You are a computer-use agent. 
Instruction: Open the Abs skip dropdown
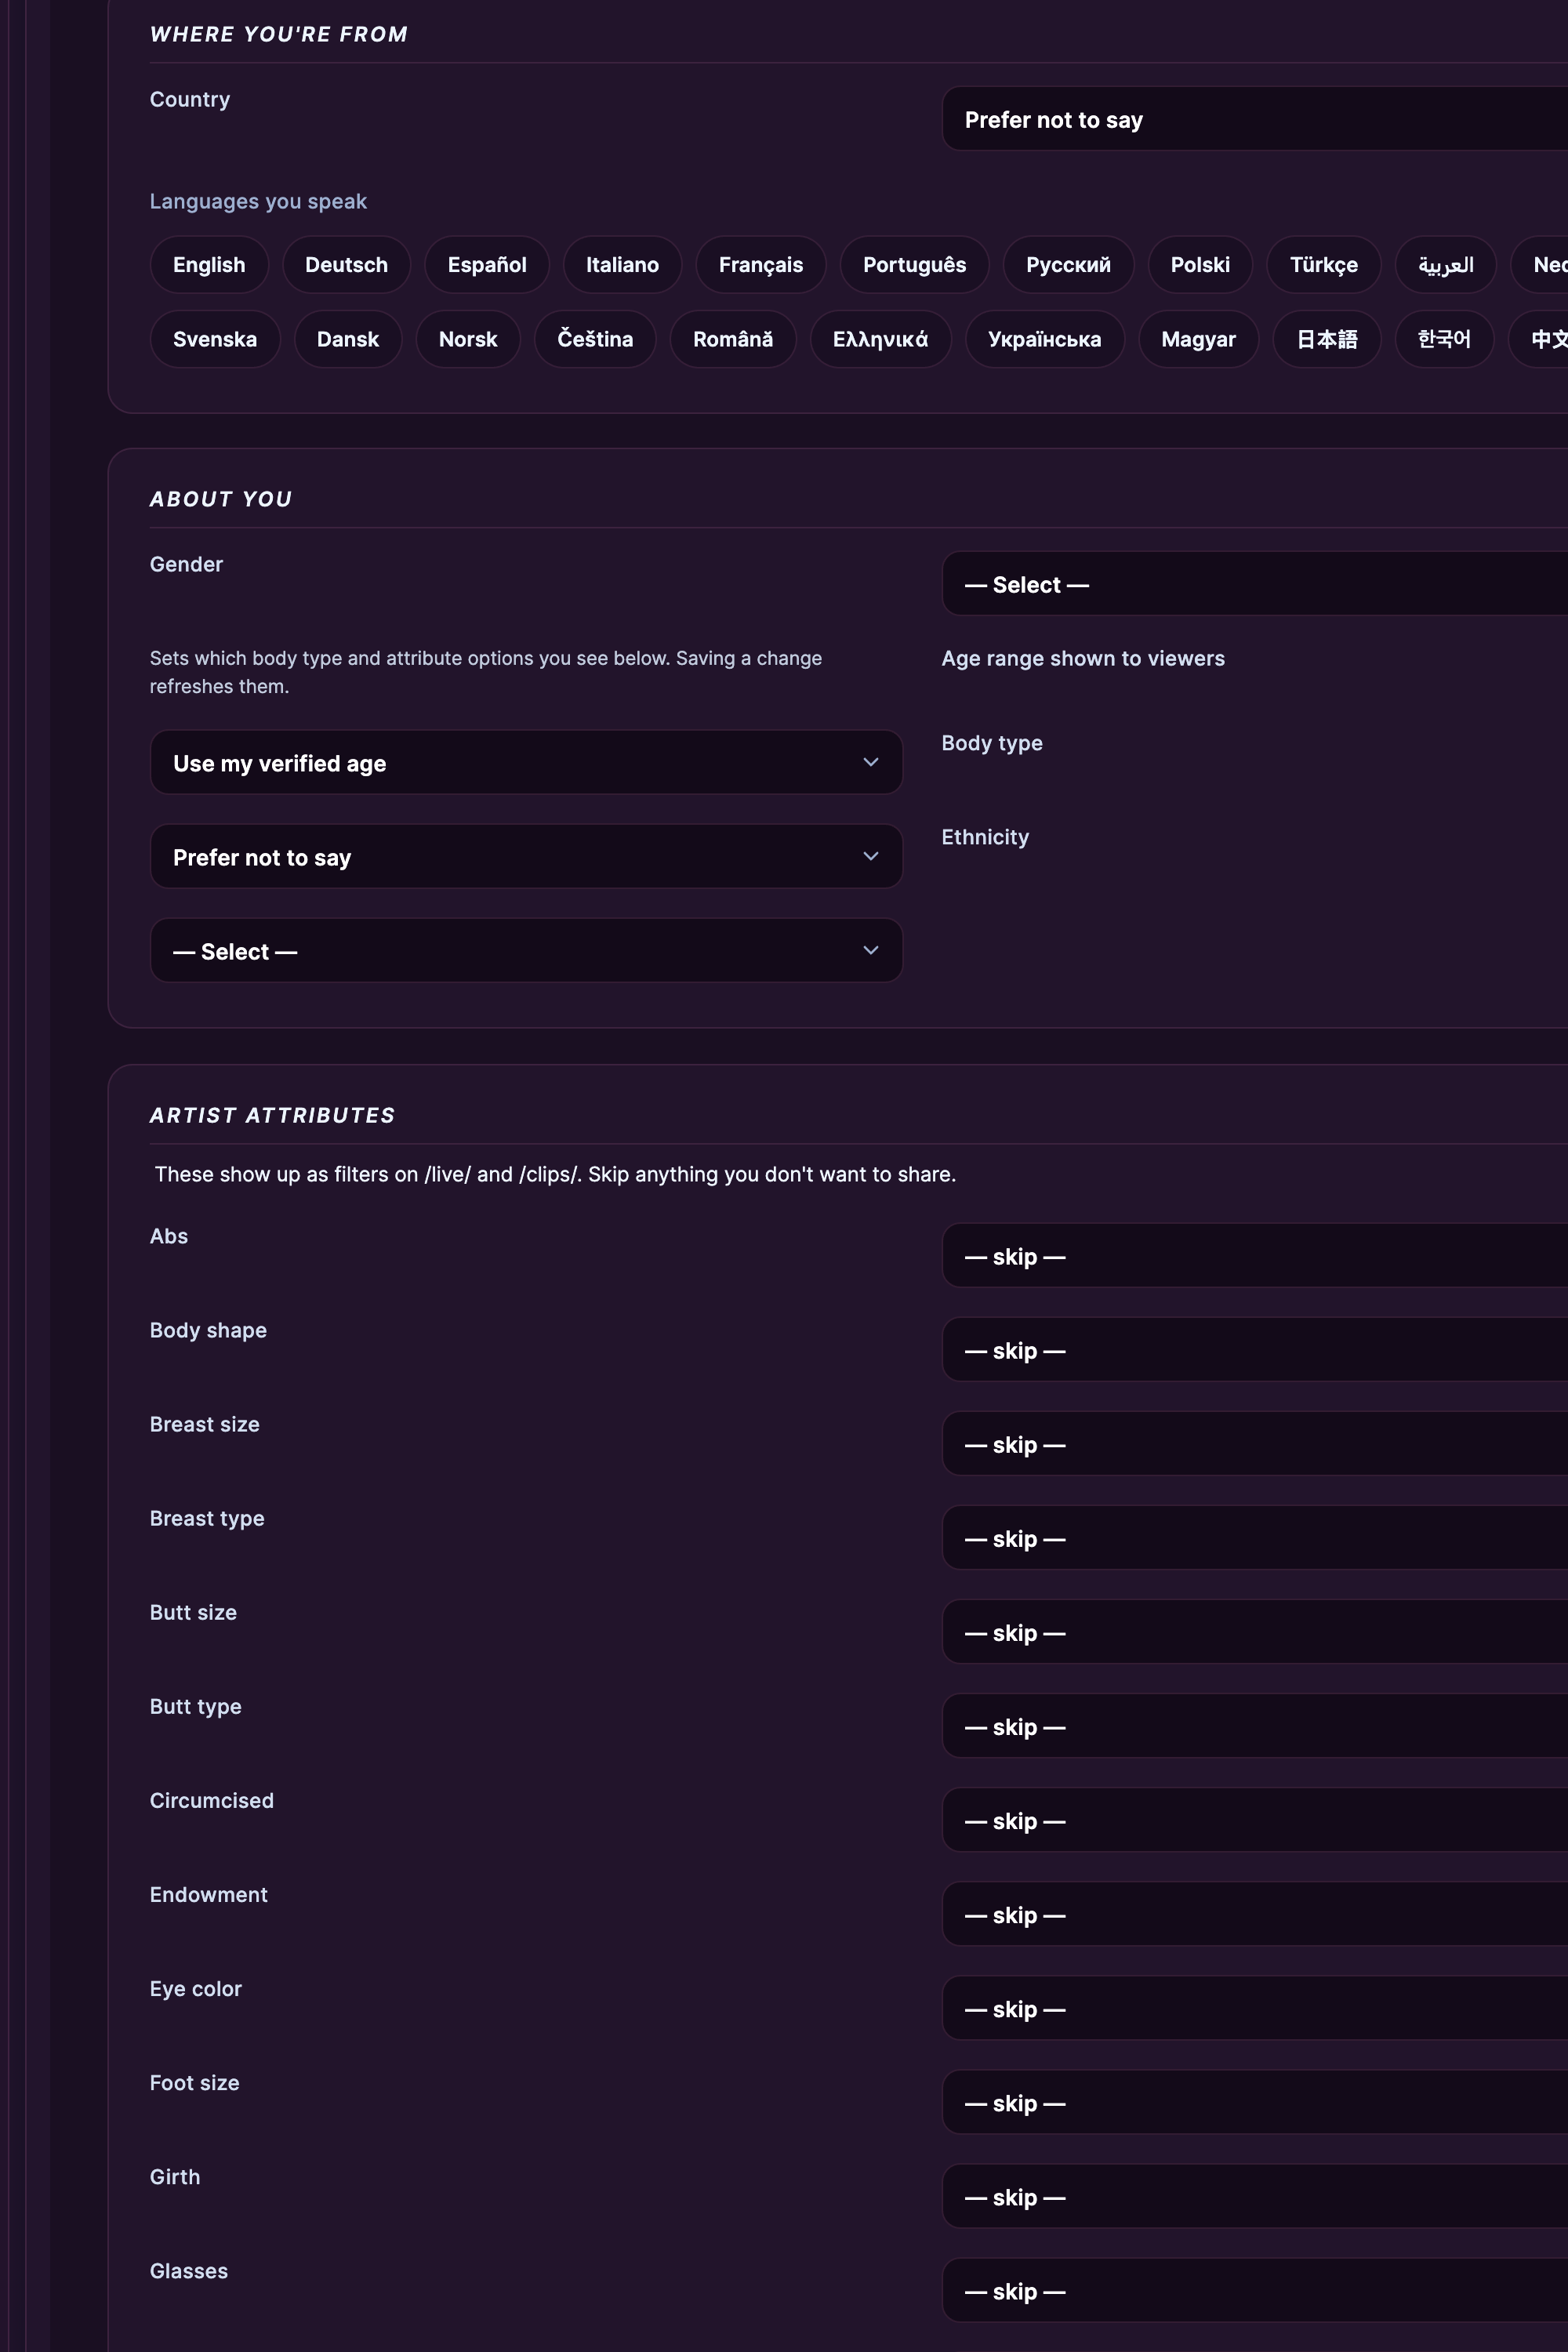coord(1255,1256)
